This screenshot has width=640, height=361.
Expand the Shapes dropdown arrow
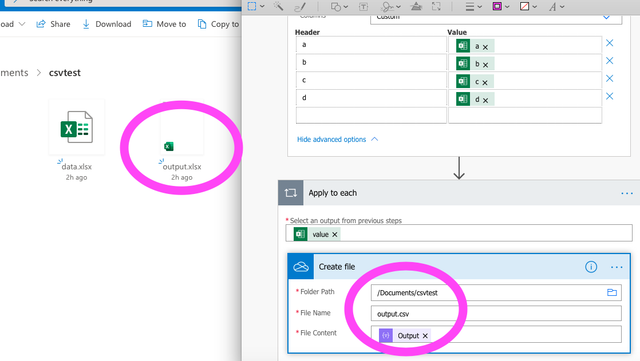pyautogui.click(x=346, y=7)
